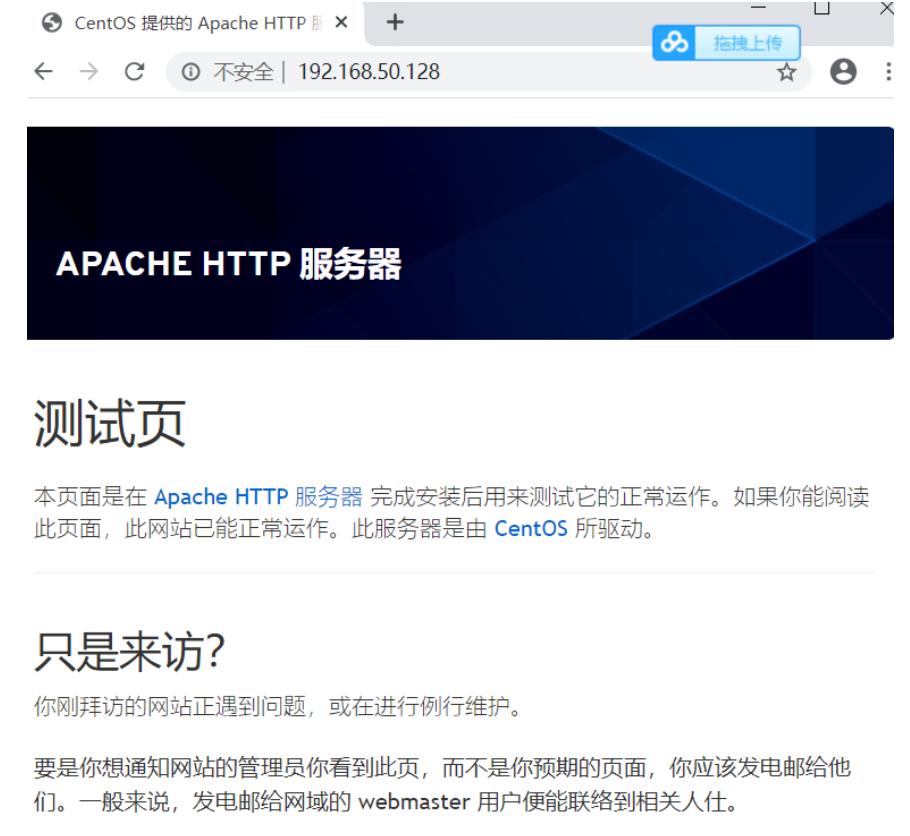The image size is (910, 836).
Task: Close the CentOS Apache HTTP tab
Action: pyautogui.click(x=341, y=23)
